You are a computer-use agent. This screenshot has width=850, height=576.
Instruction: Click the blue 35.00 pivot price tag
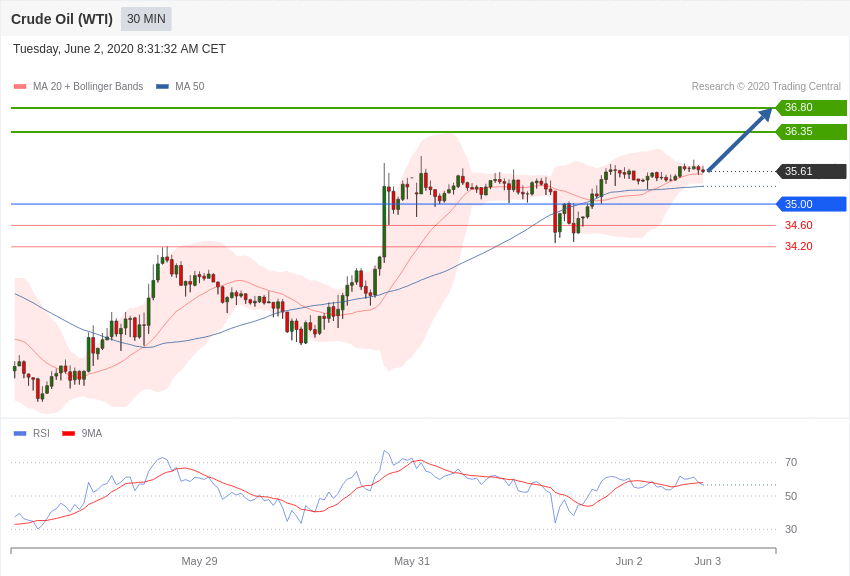pos(811,204)
